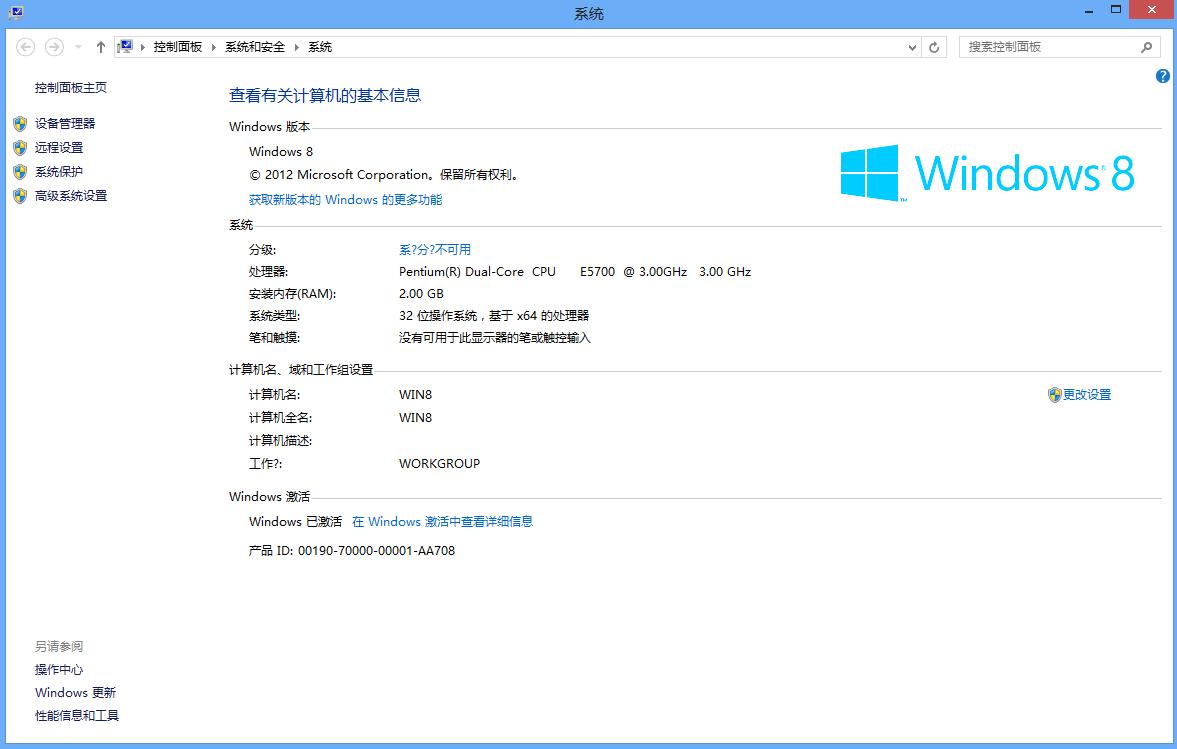Open 设备管理器
Image resolution: width=1177 pixels, height=749 pixels.
(x=65, y=124)
